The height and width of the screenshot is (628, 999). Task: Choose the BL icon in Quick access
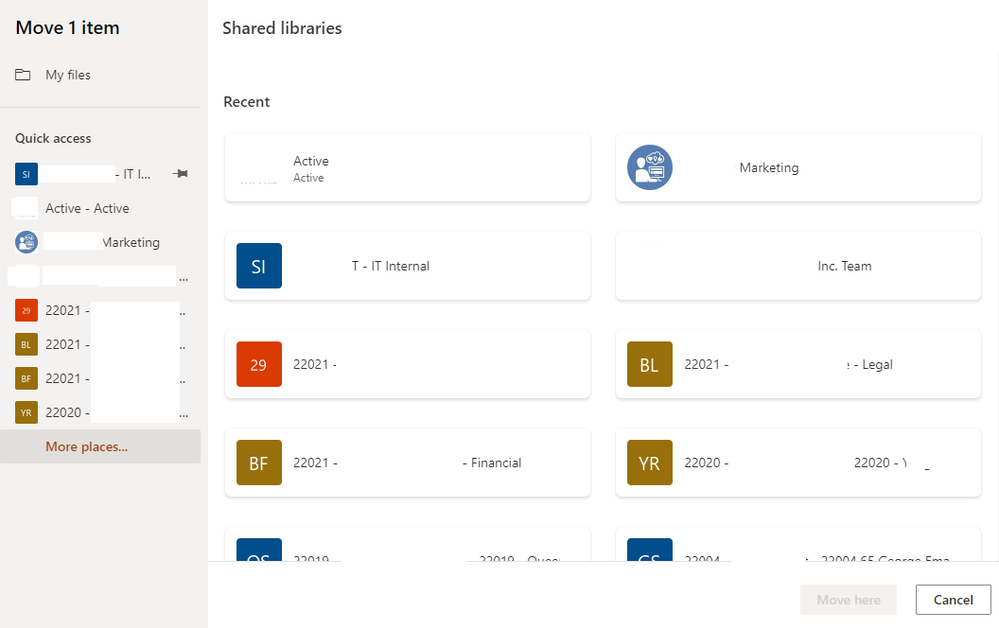(26, 344)
